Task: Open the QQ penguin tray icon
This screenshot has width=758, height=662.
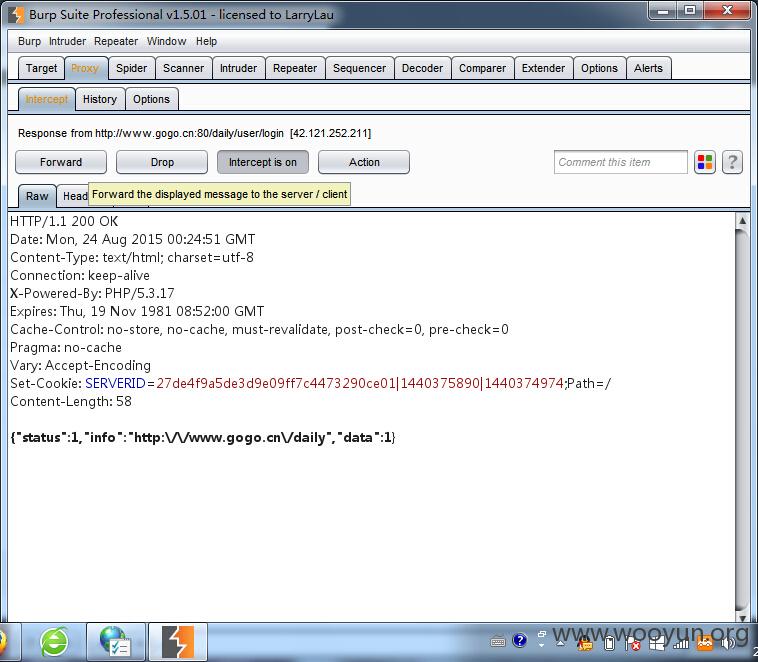Action: click(584, 644)
